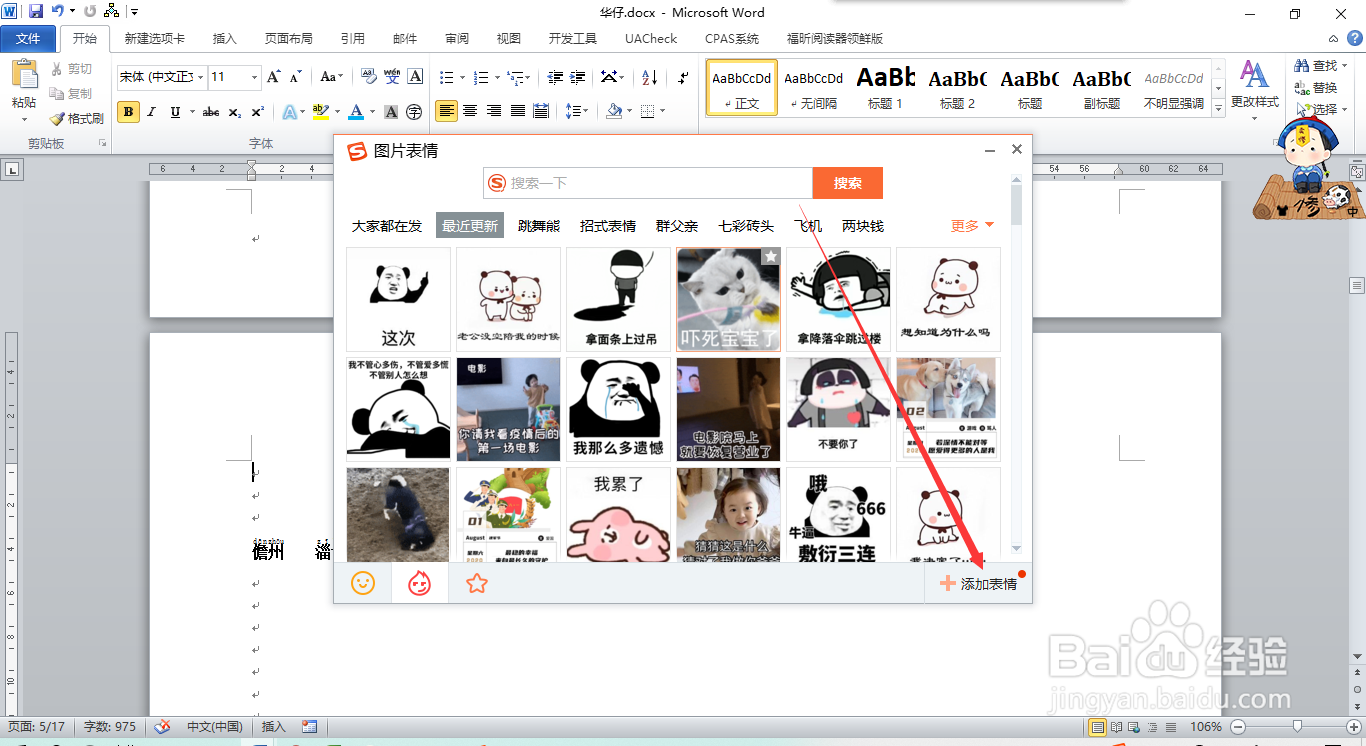Switch to the 页面布局 tab
Screen dimensions: 1366x746
pyautogui.click(x=288, y=38)
